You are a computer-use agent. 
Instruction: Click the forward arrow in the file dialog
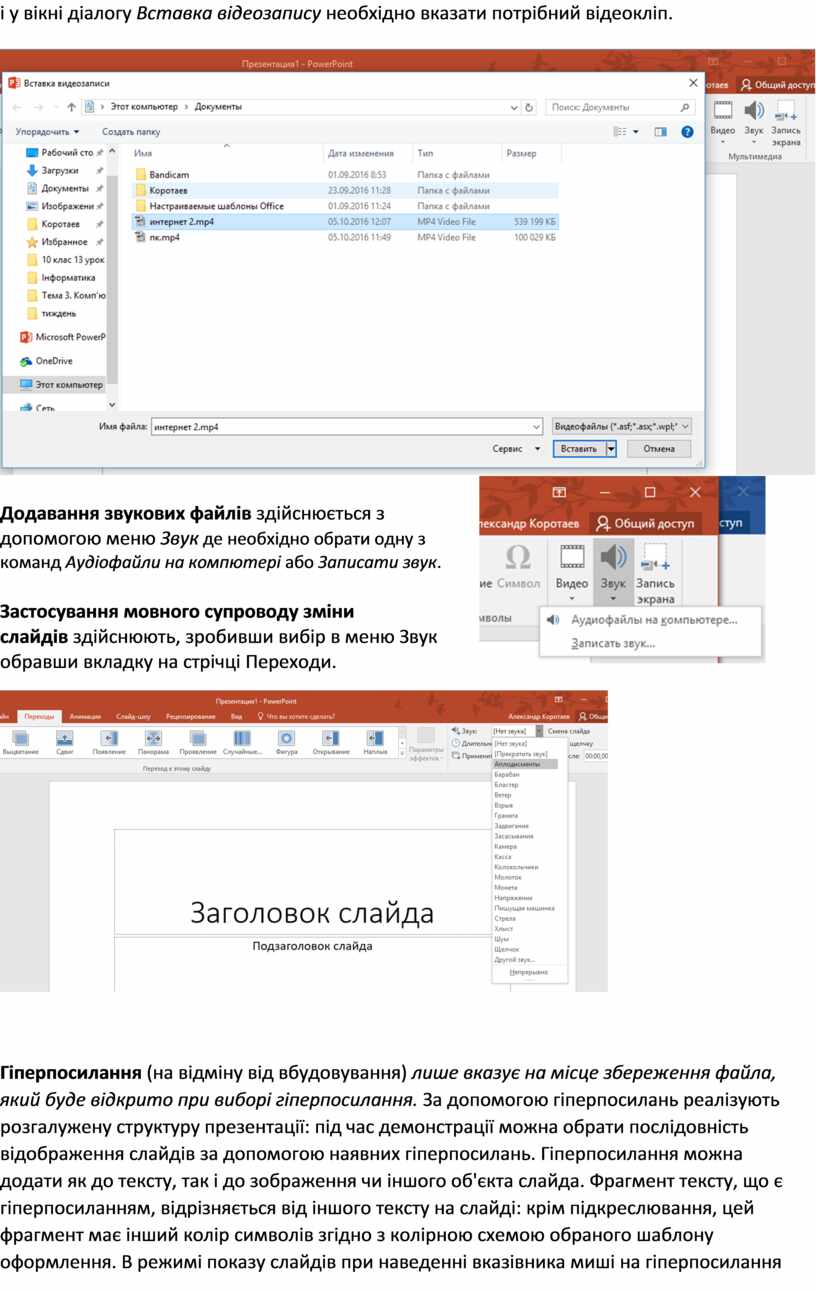38,107
